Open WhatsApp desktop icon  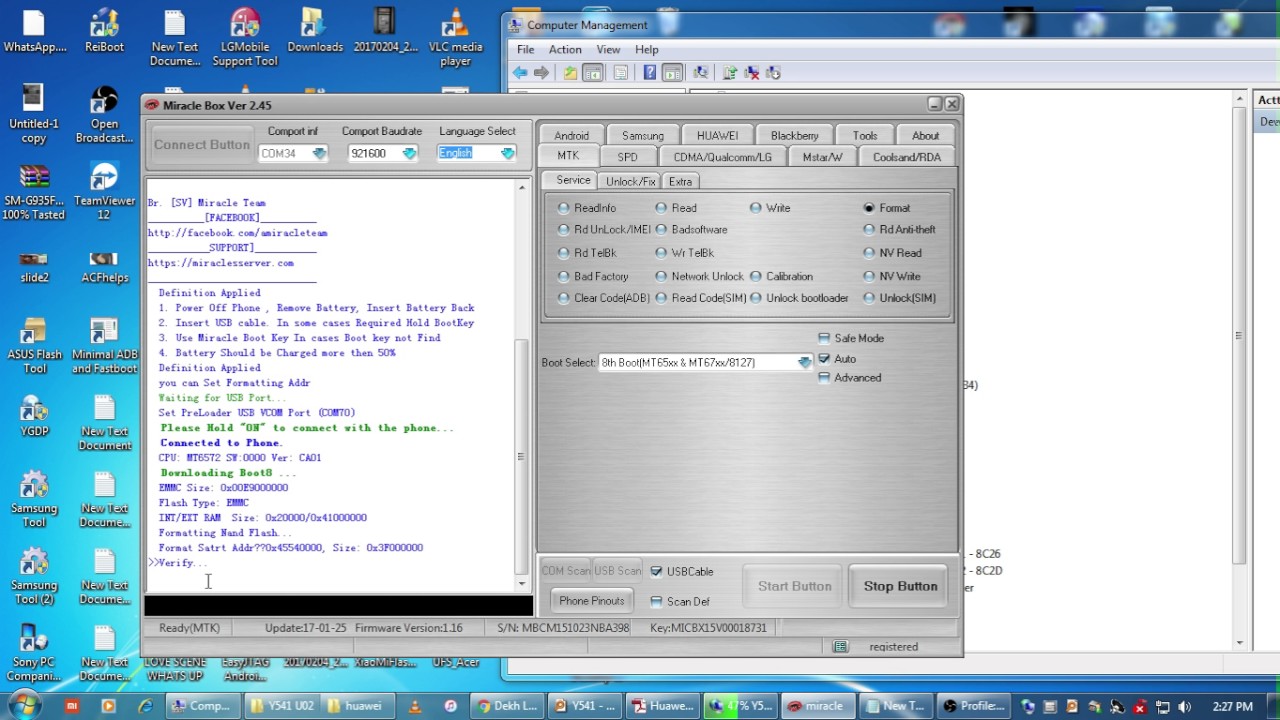pos(35,31)
